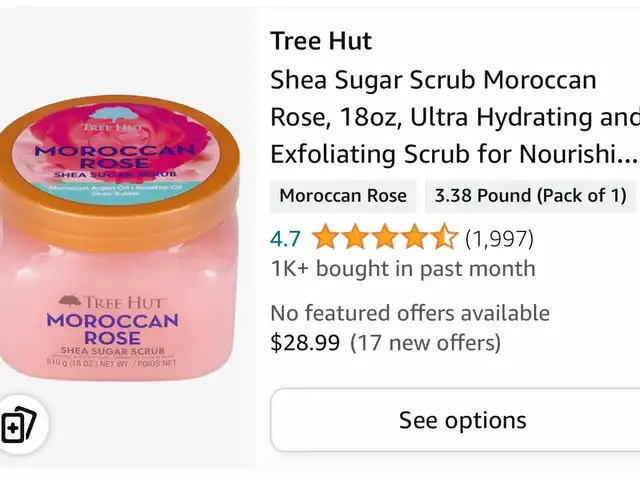
Task: Click the Tree Hut logo on the jar label
Action: (111, 302)
